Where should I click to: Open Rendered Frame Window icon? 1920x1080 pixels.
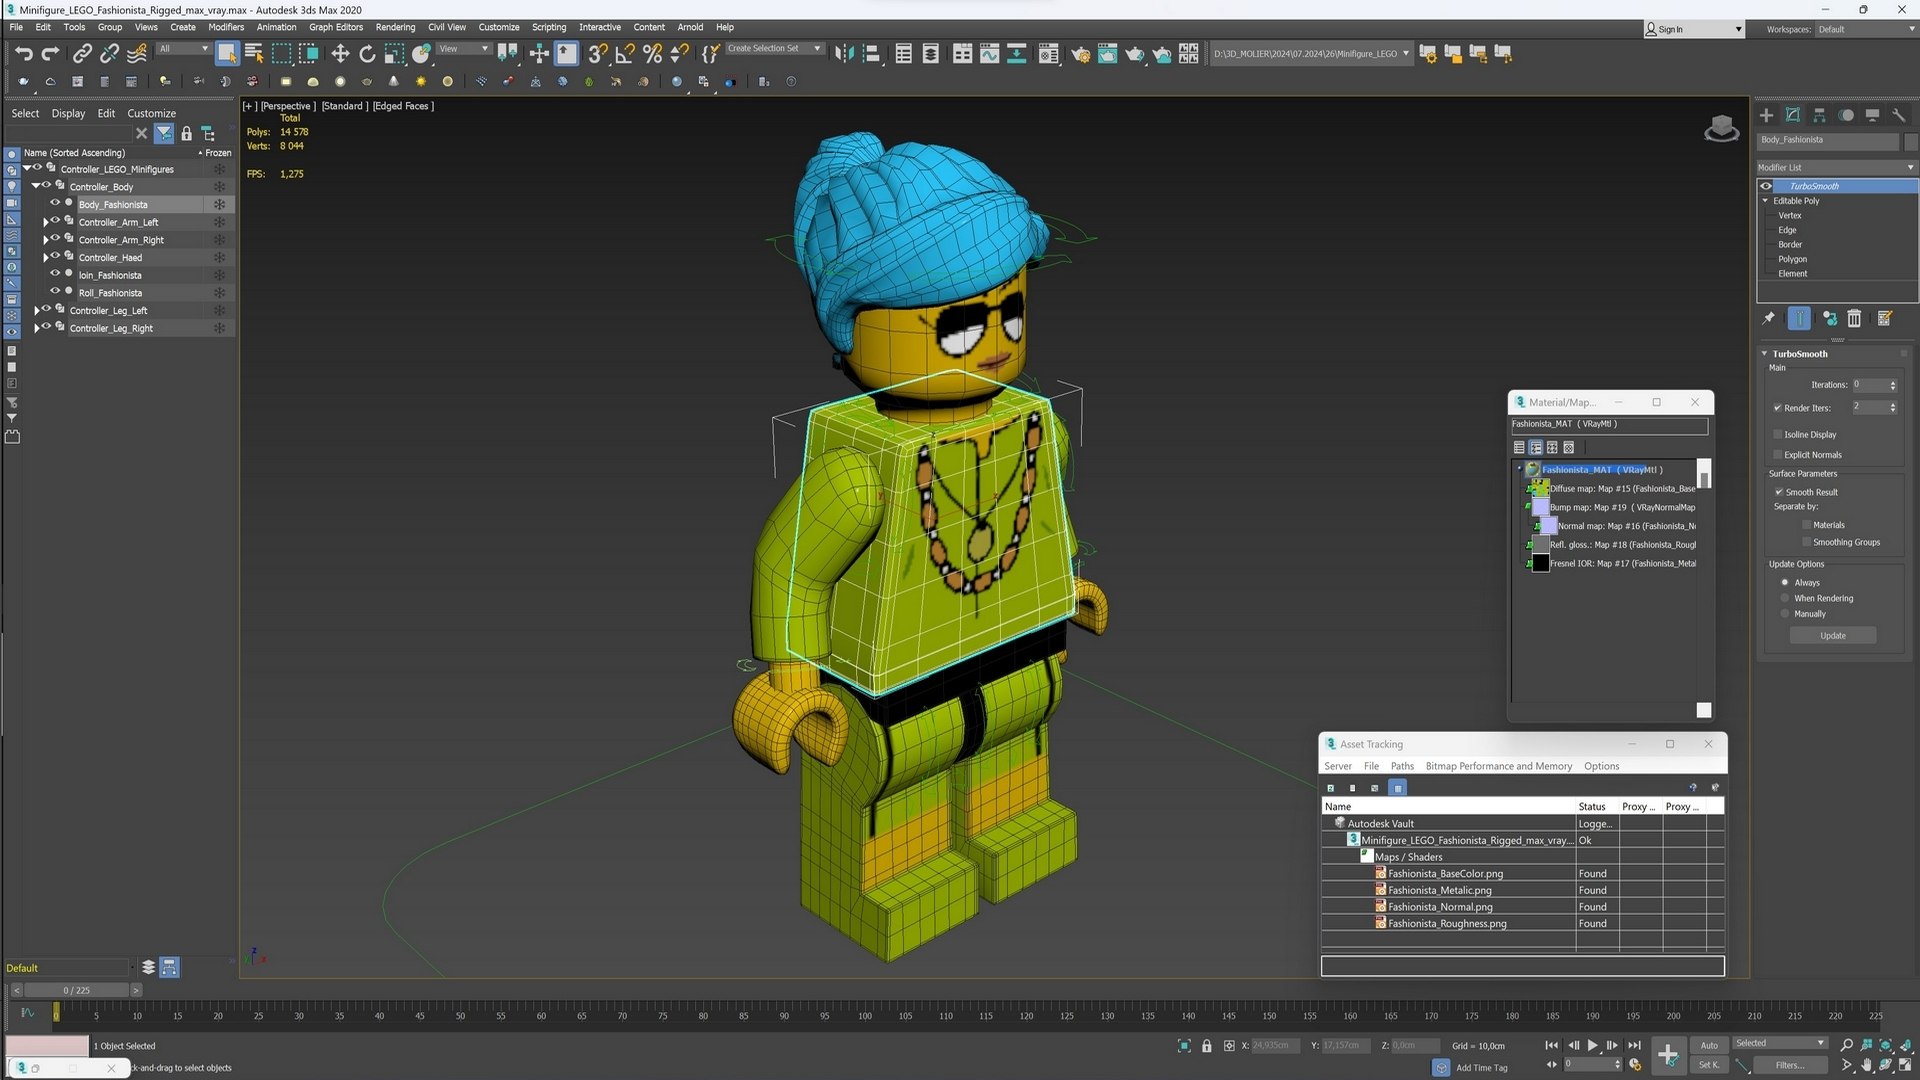pos(1108,54)
